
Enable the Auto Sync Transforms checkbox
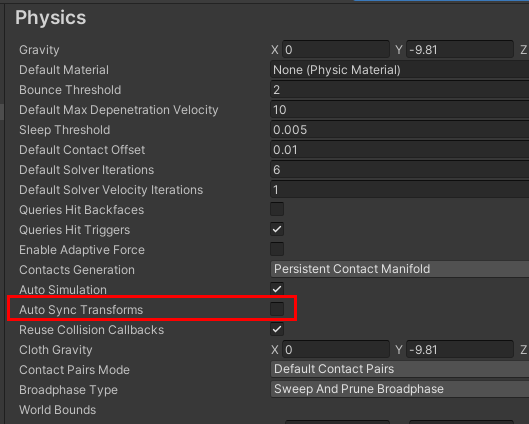click(x=277, y=309)
